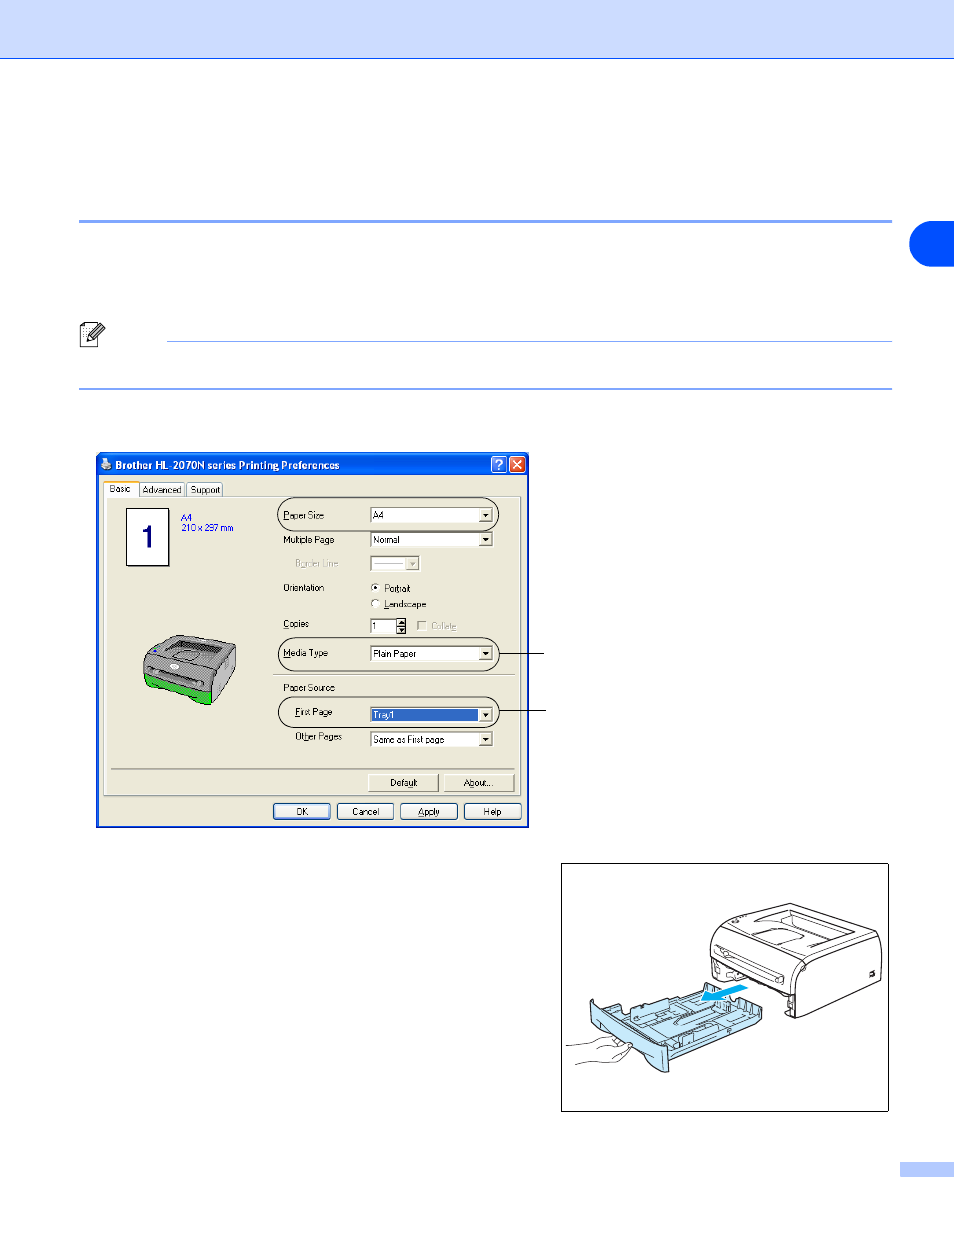The image size is (954, 1235).
Task: Click the About... button
Action: pos(478,783)
